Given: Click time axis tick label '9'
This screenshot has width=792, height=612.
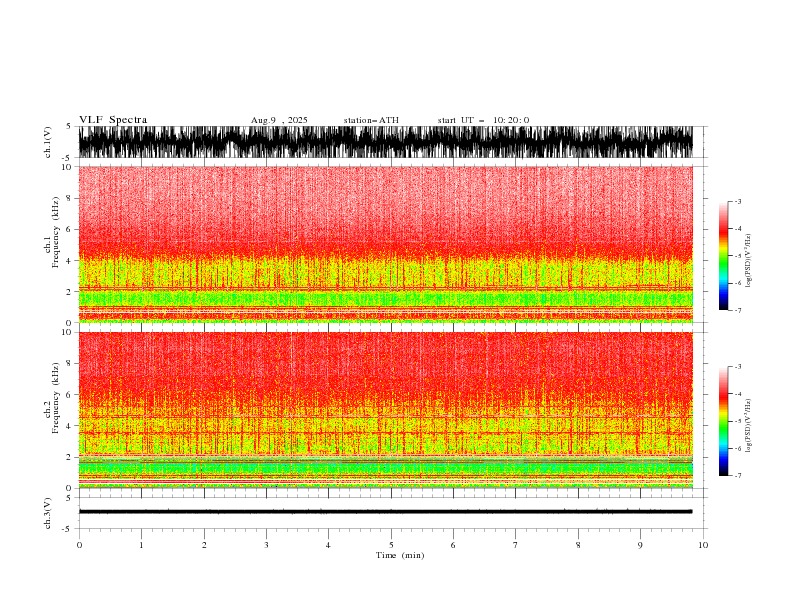Looking at the screenshot, I should click(x=640, y=545).
